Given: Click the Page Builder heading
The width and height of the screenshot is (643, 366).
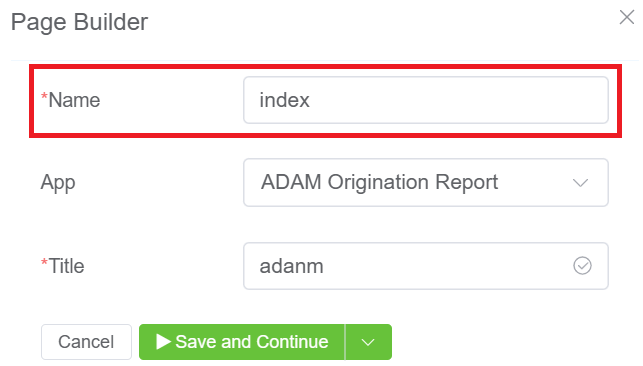Looking at the screenshot, I should (79, 22).
